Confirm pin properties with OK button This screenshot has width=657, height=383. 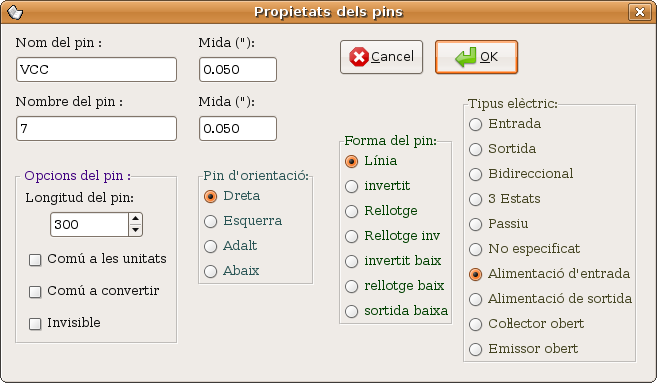point(476,57)
